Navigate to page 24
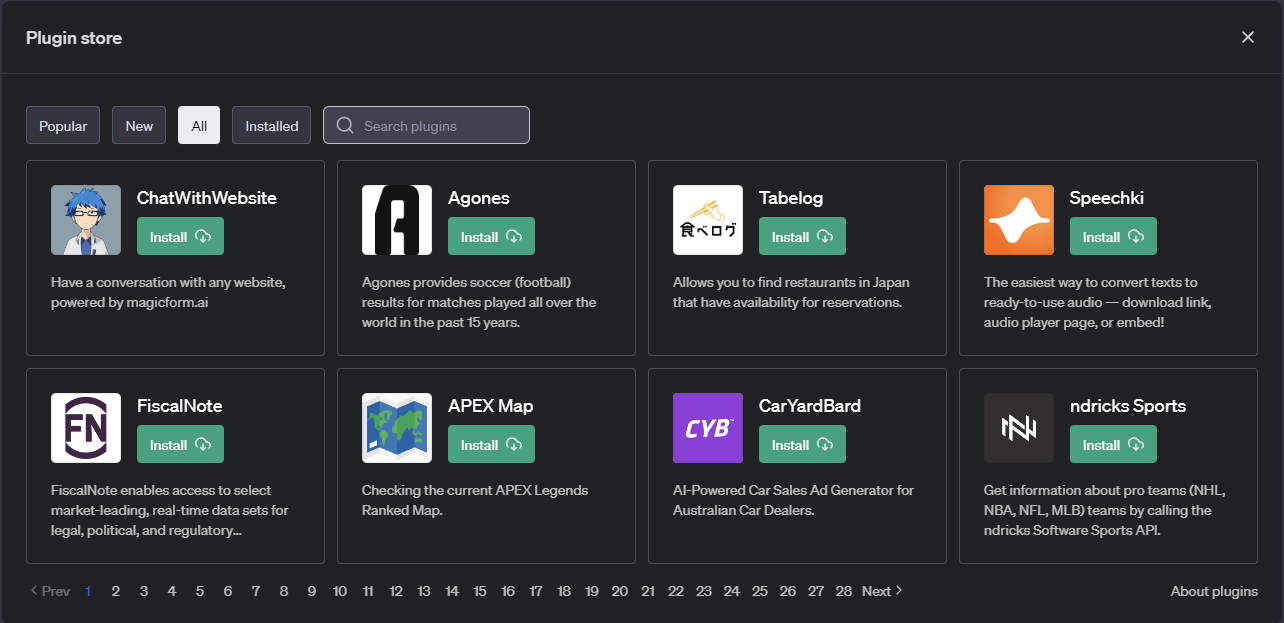The height and width of the screenshot is (623, 1284). pos(732,591)
